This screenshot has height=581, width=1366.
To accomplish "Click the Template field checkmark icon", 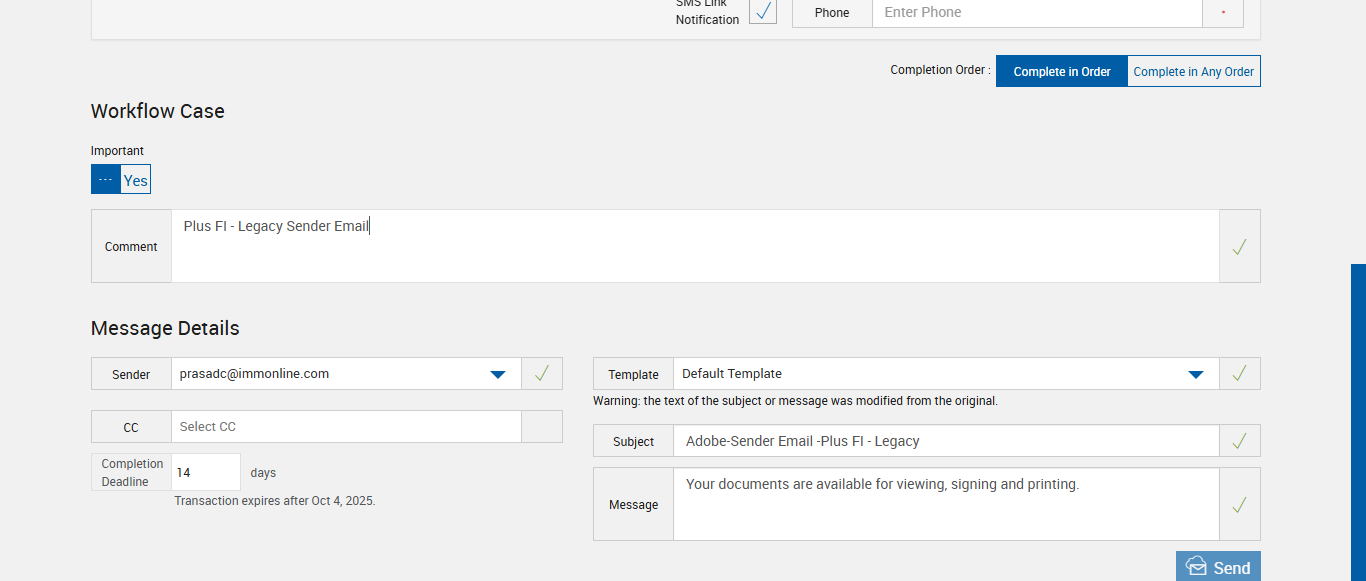I will (x=1239, y=374).
